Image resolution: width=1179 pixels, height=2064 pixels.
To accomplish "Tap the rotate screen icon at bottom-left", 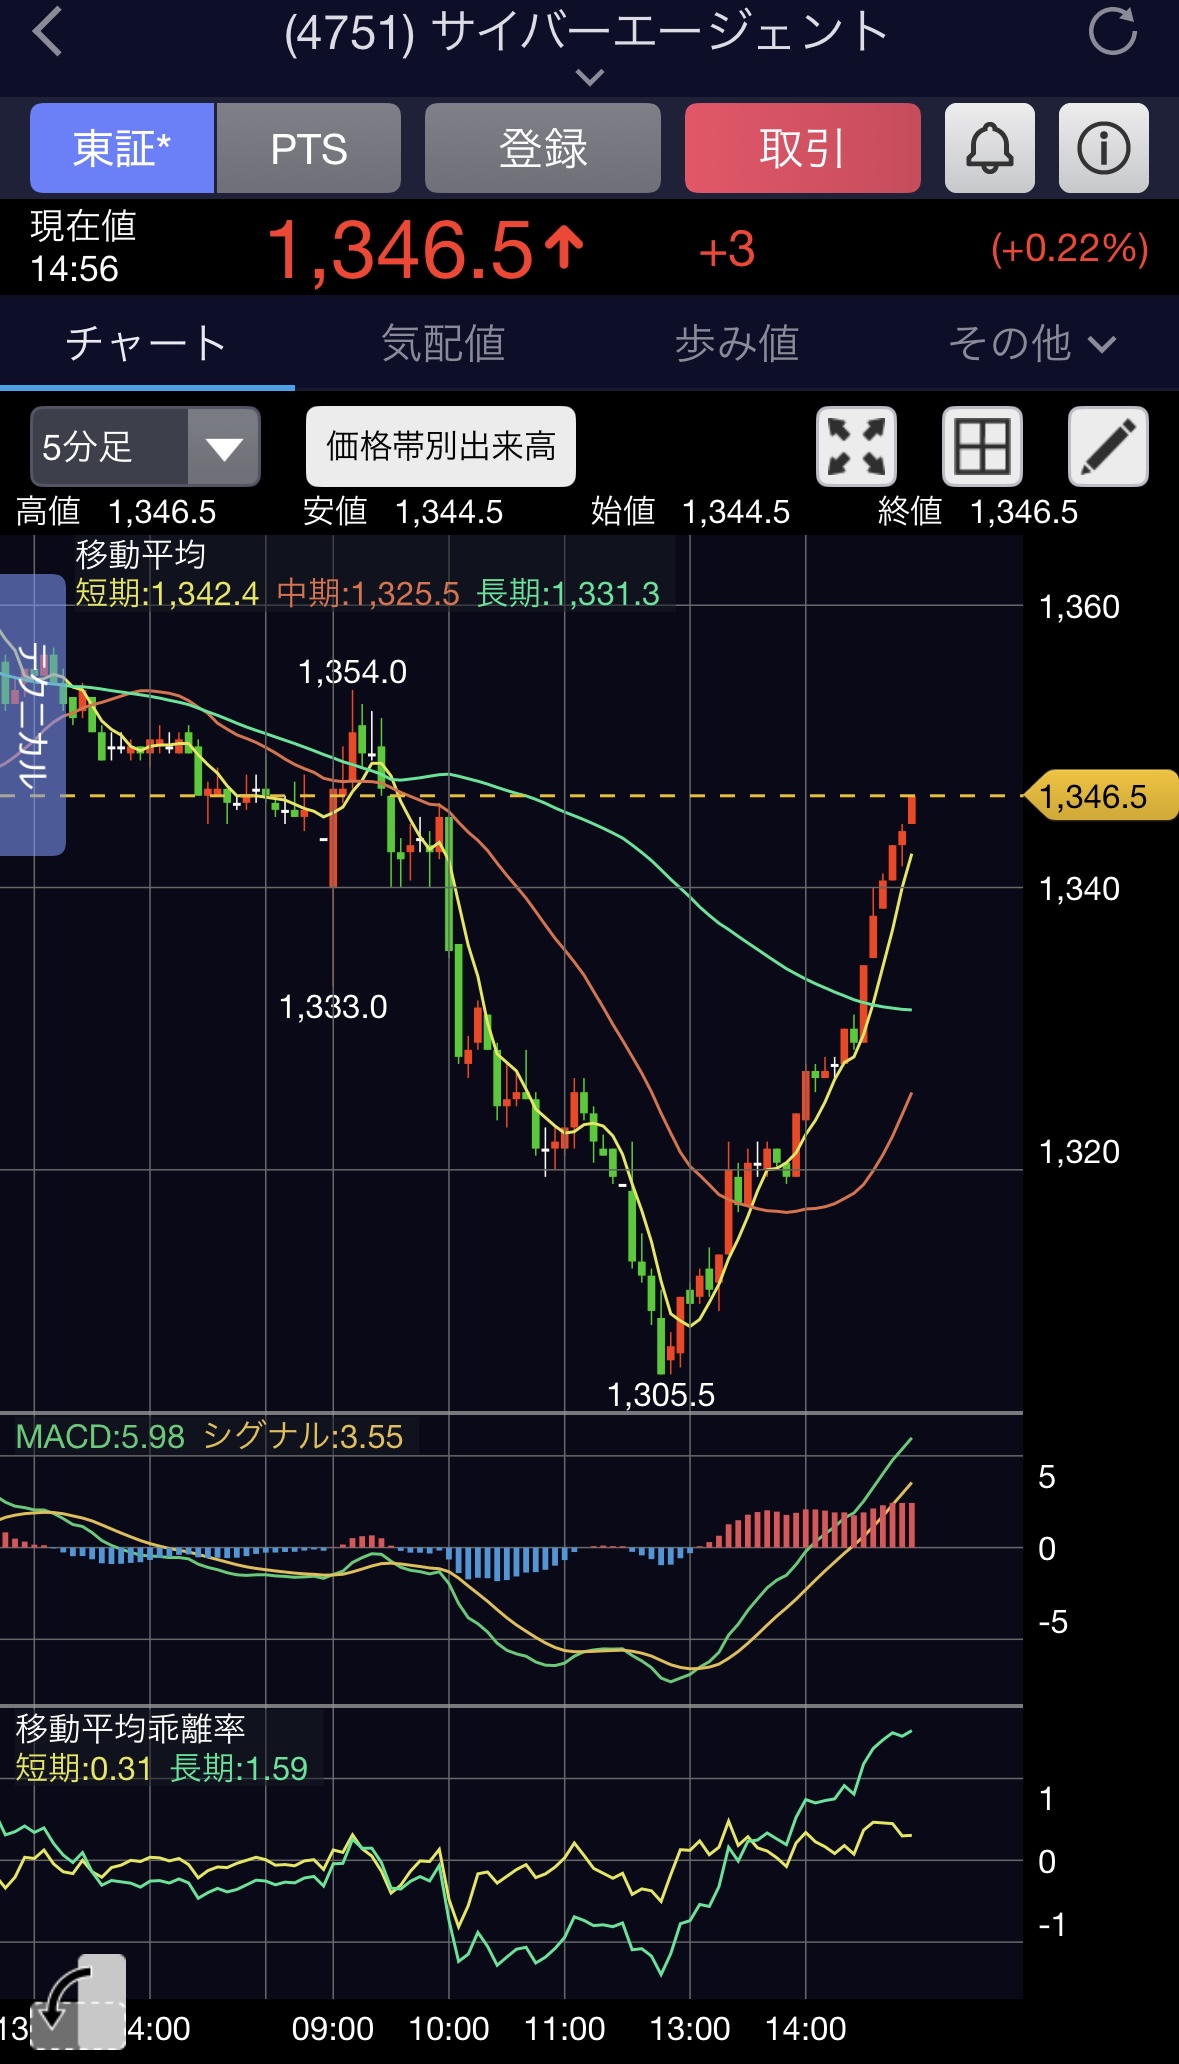I will 78,2002.
